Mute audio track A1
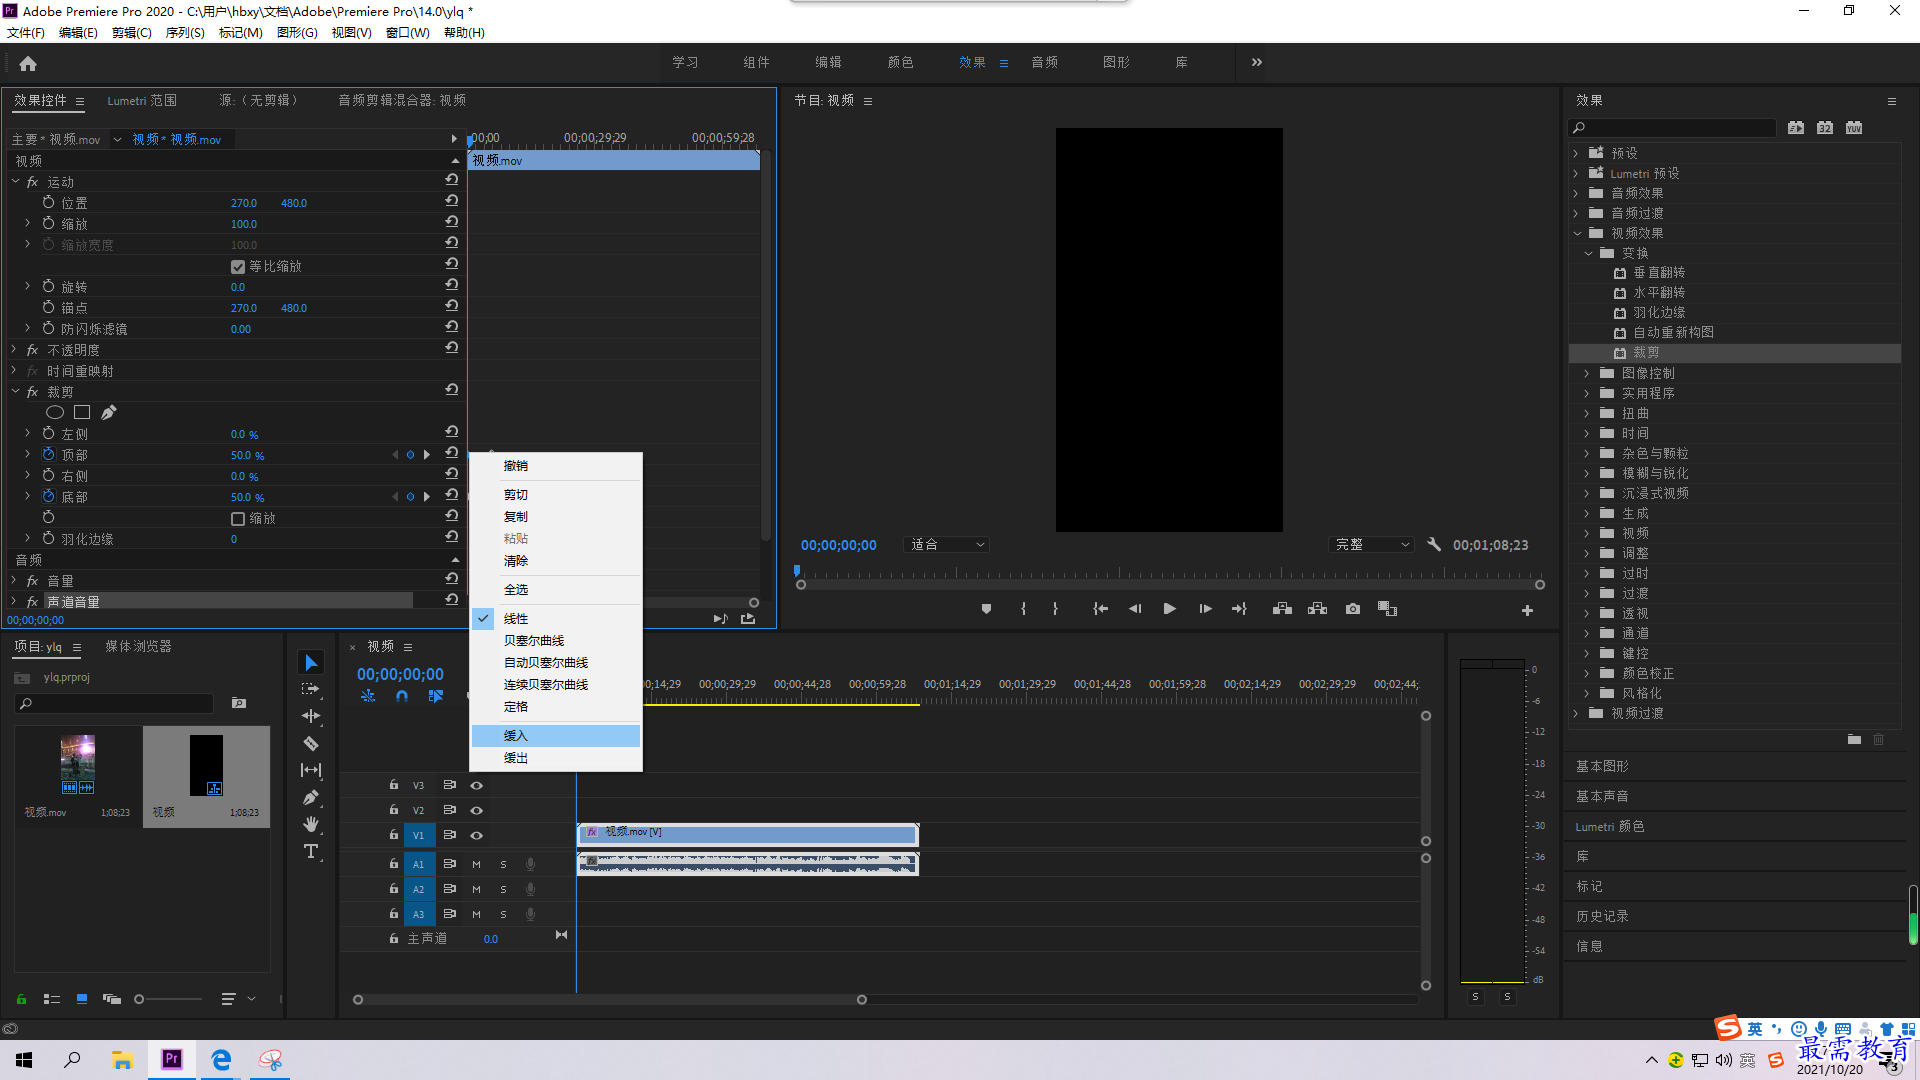The image size is (1920, 1080). click(476, 864)
